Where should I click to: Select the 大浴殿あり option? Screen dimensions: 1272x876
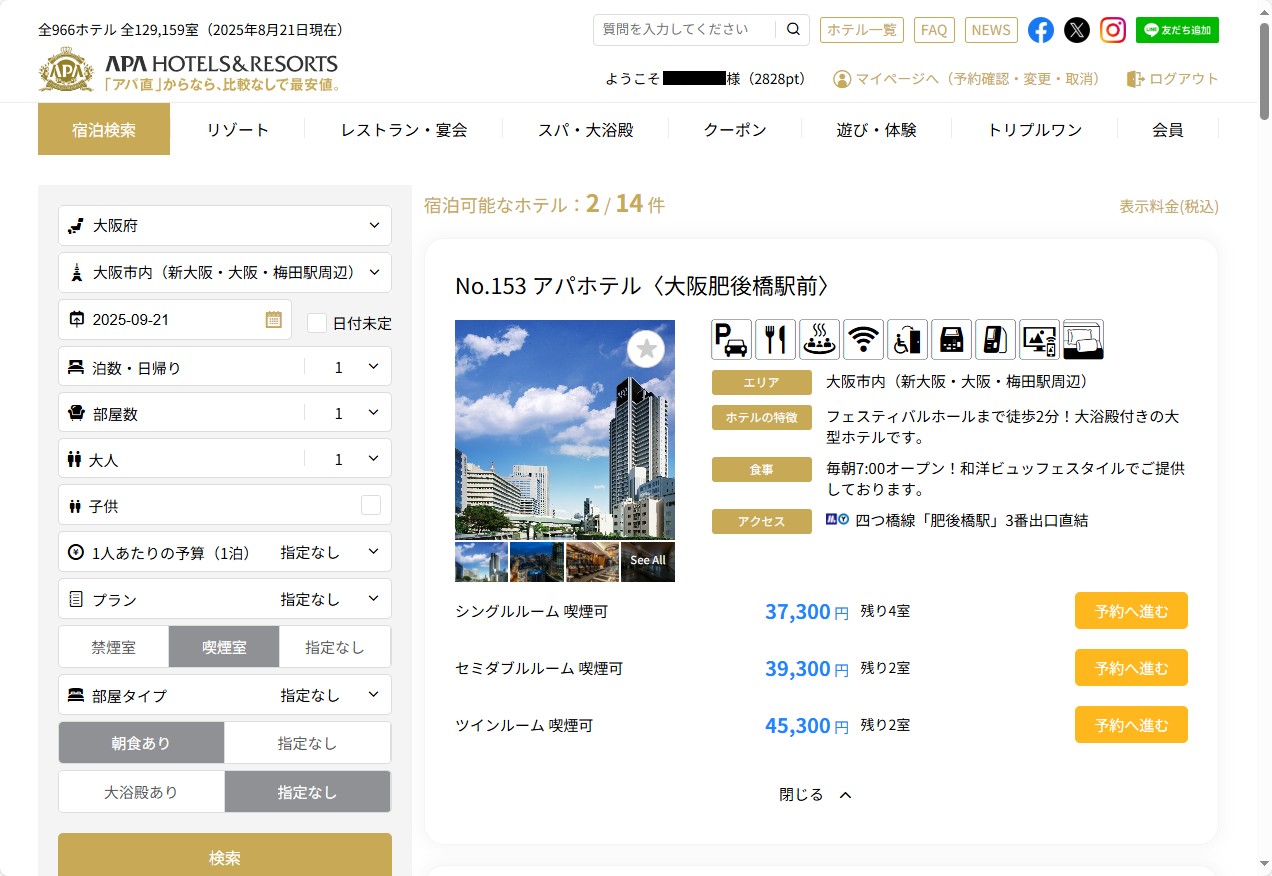click(x=141, y=792)
